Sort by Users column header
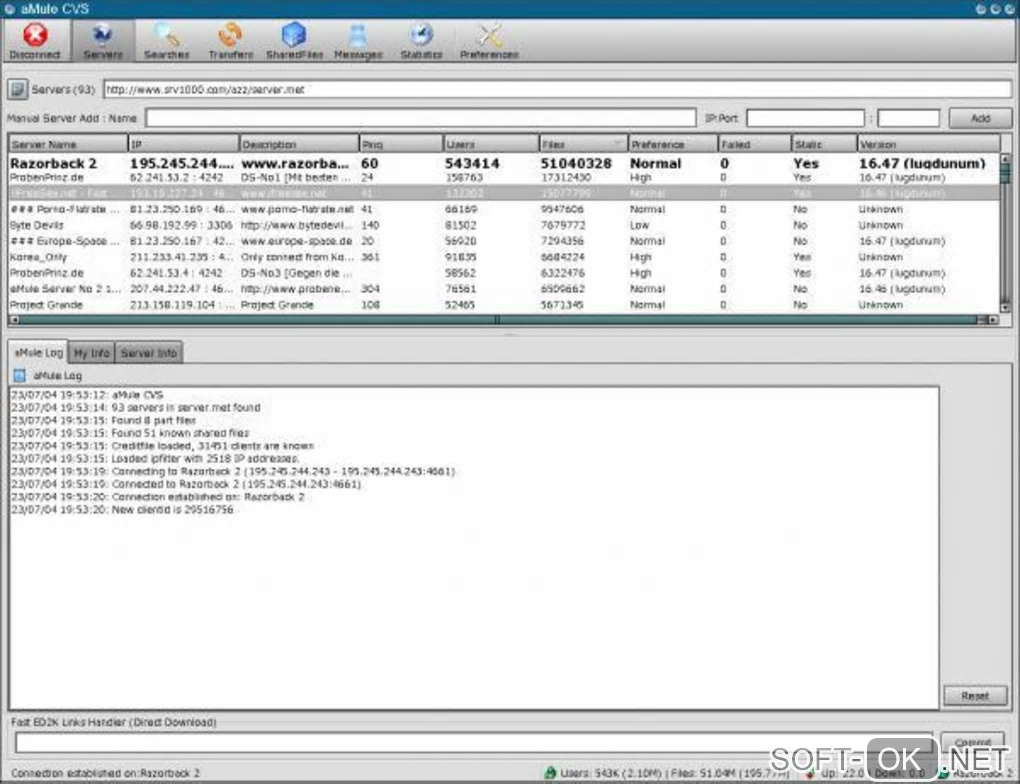The height and width of the screenshot is (784, 1020). 491,144
